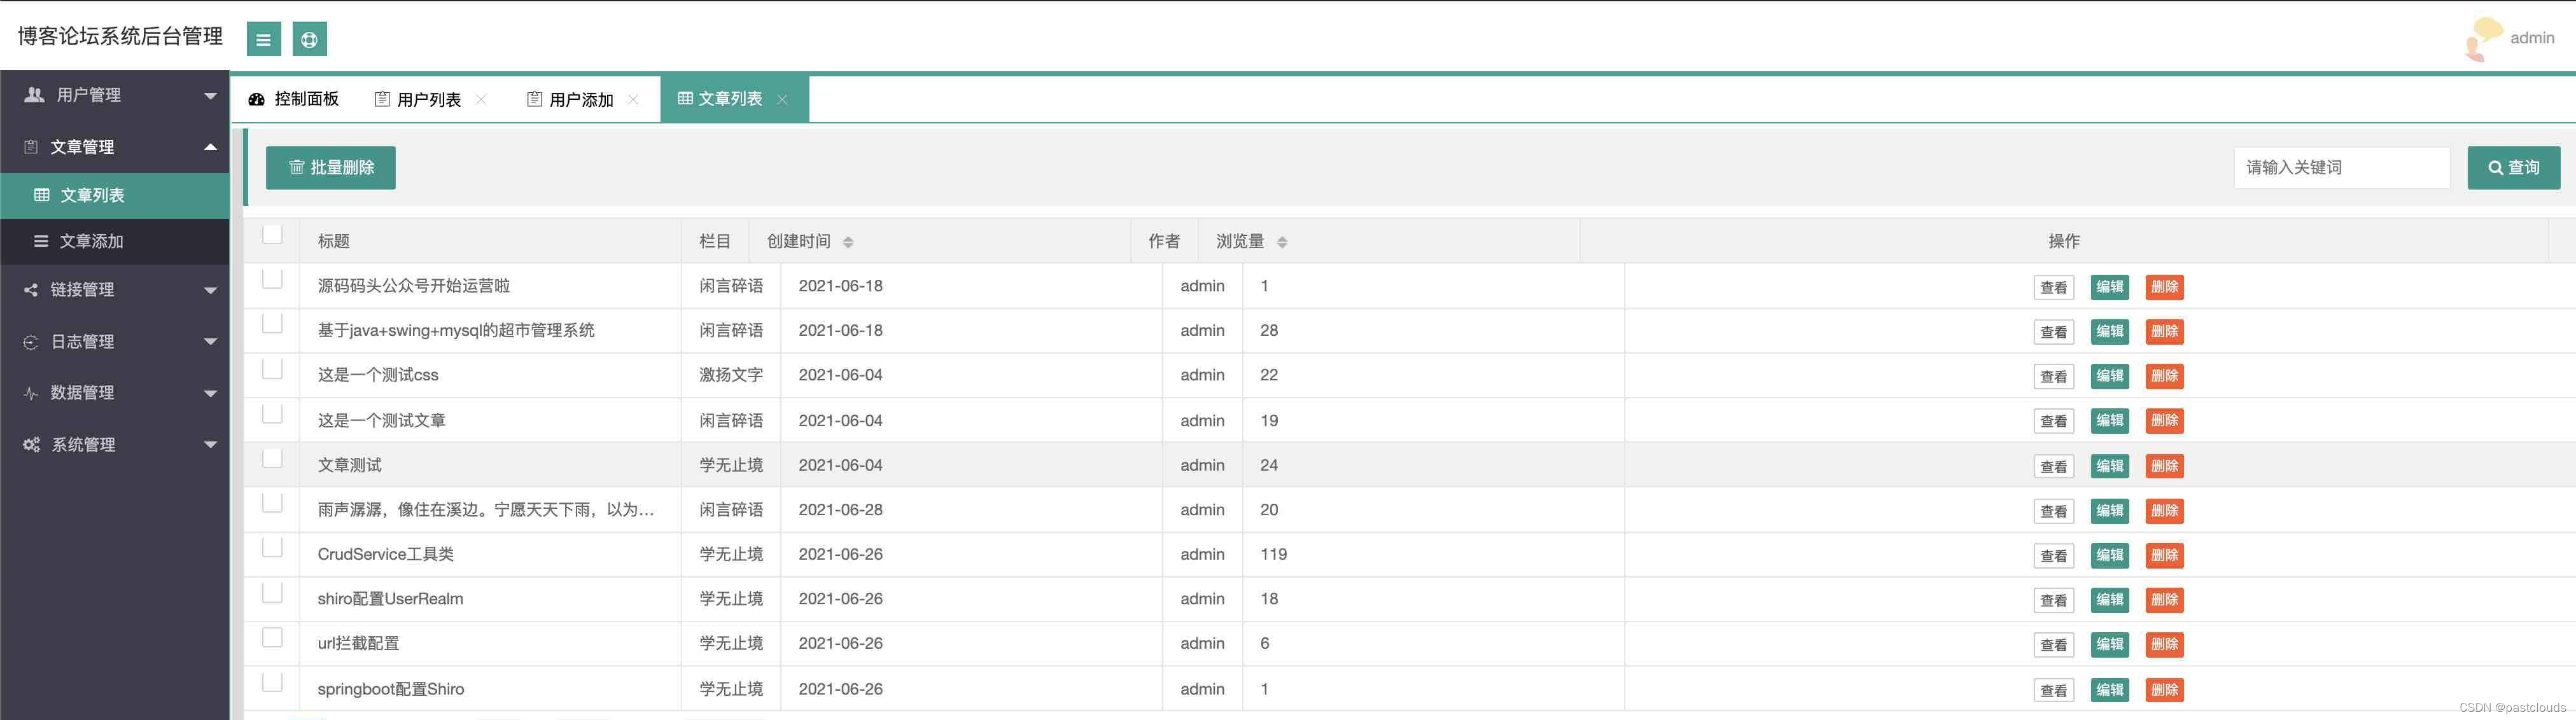
Task: Click the 日志管理 clock icon in the sidebar
Action: (29, 341)
